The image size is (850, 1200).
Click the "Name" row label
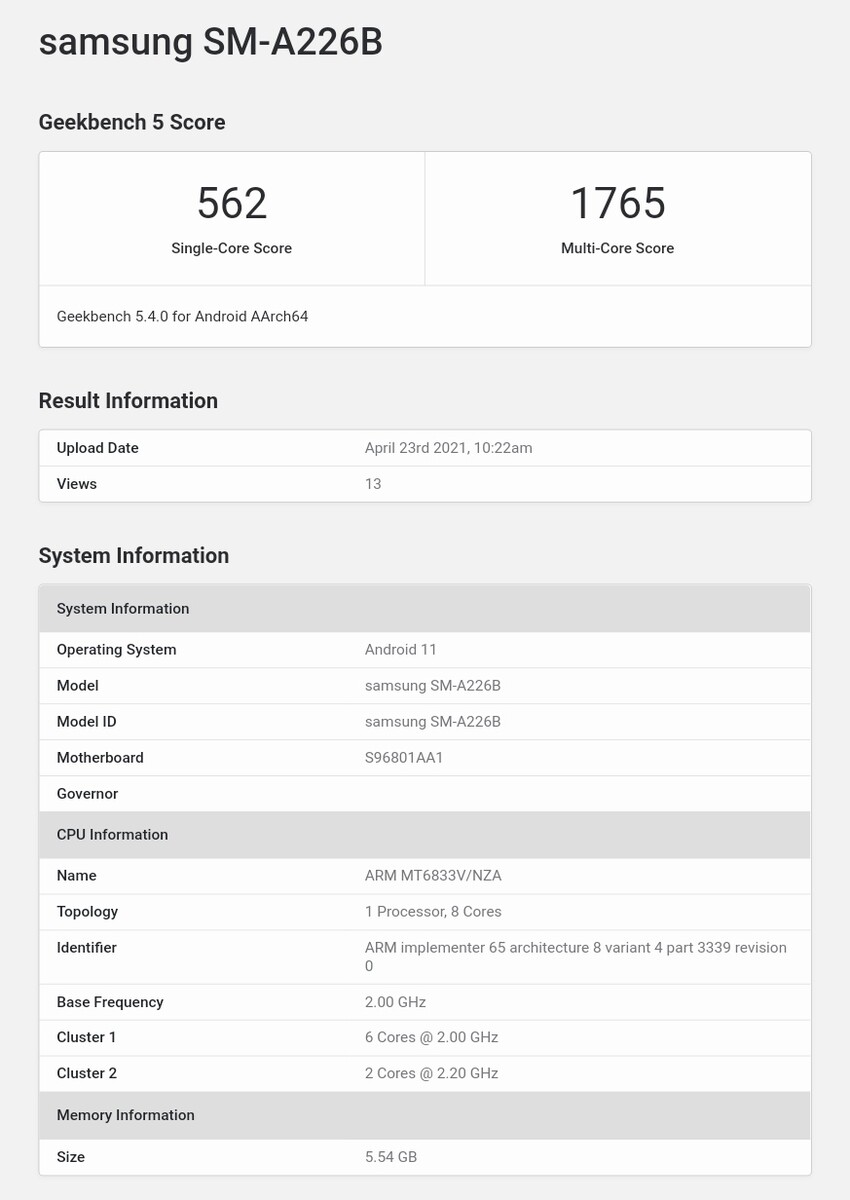click(77, 876)
